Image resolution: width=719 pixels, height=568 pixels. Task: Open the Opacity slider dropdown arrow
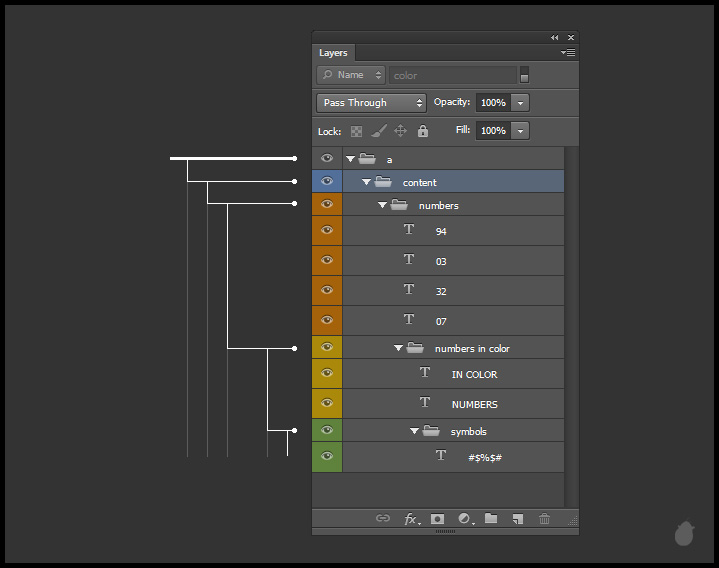[x=520, y=103]
